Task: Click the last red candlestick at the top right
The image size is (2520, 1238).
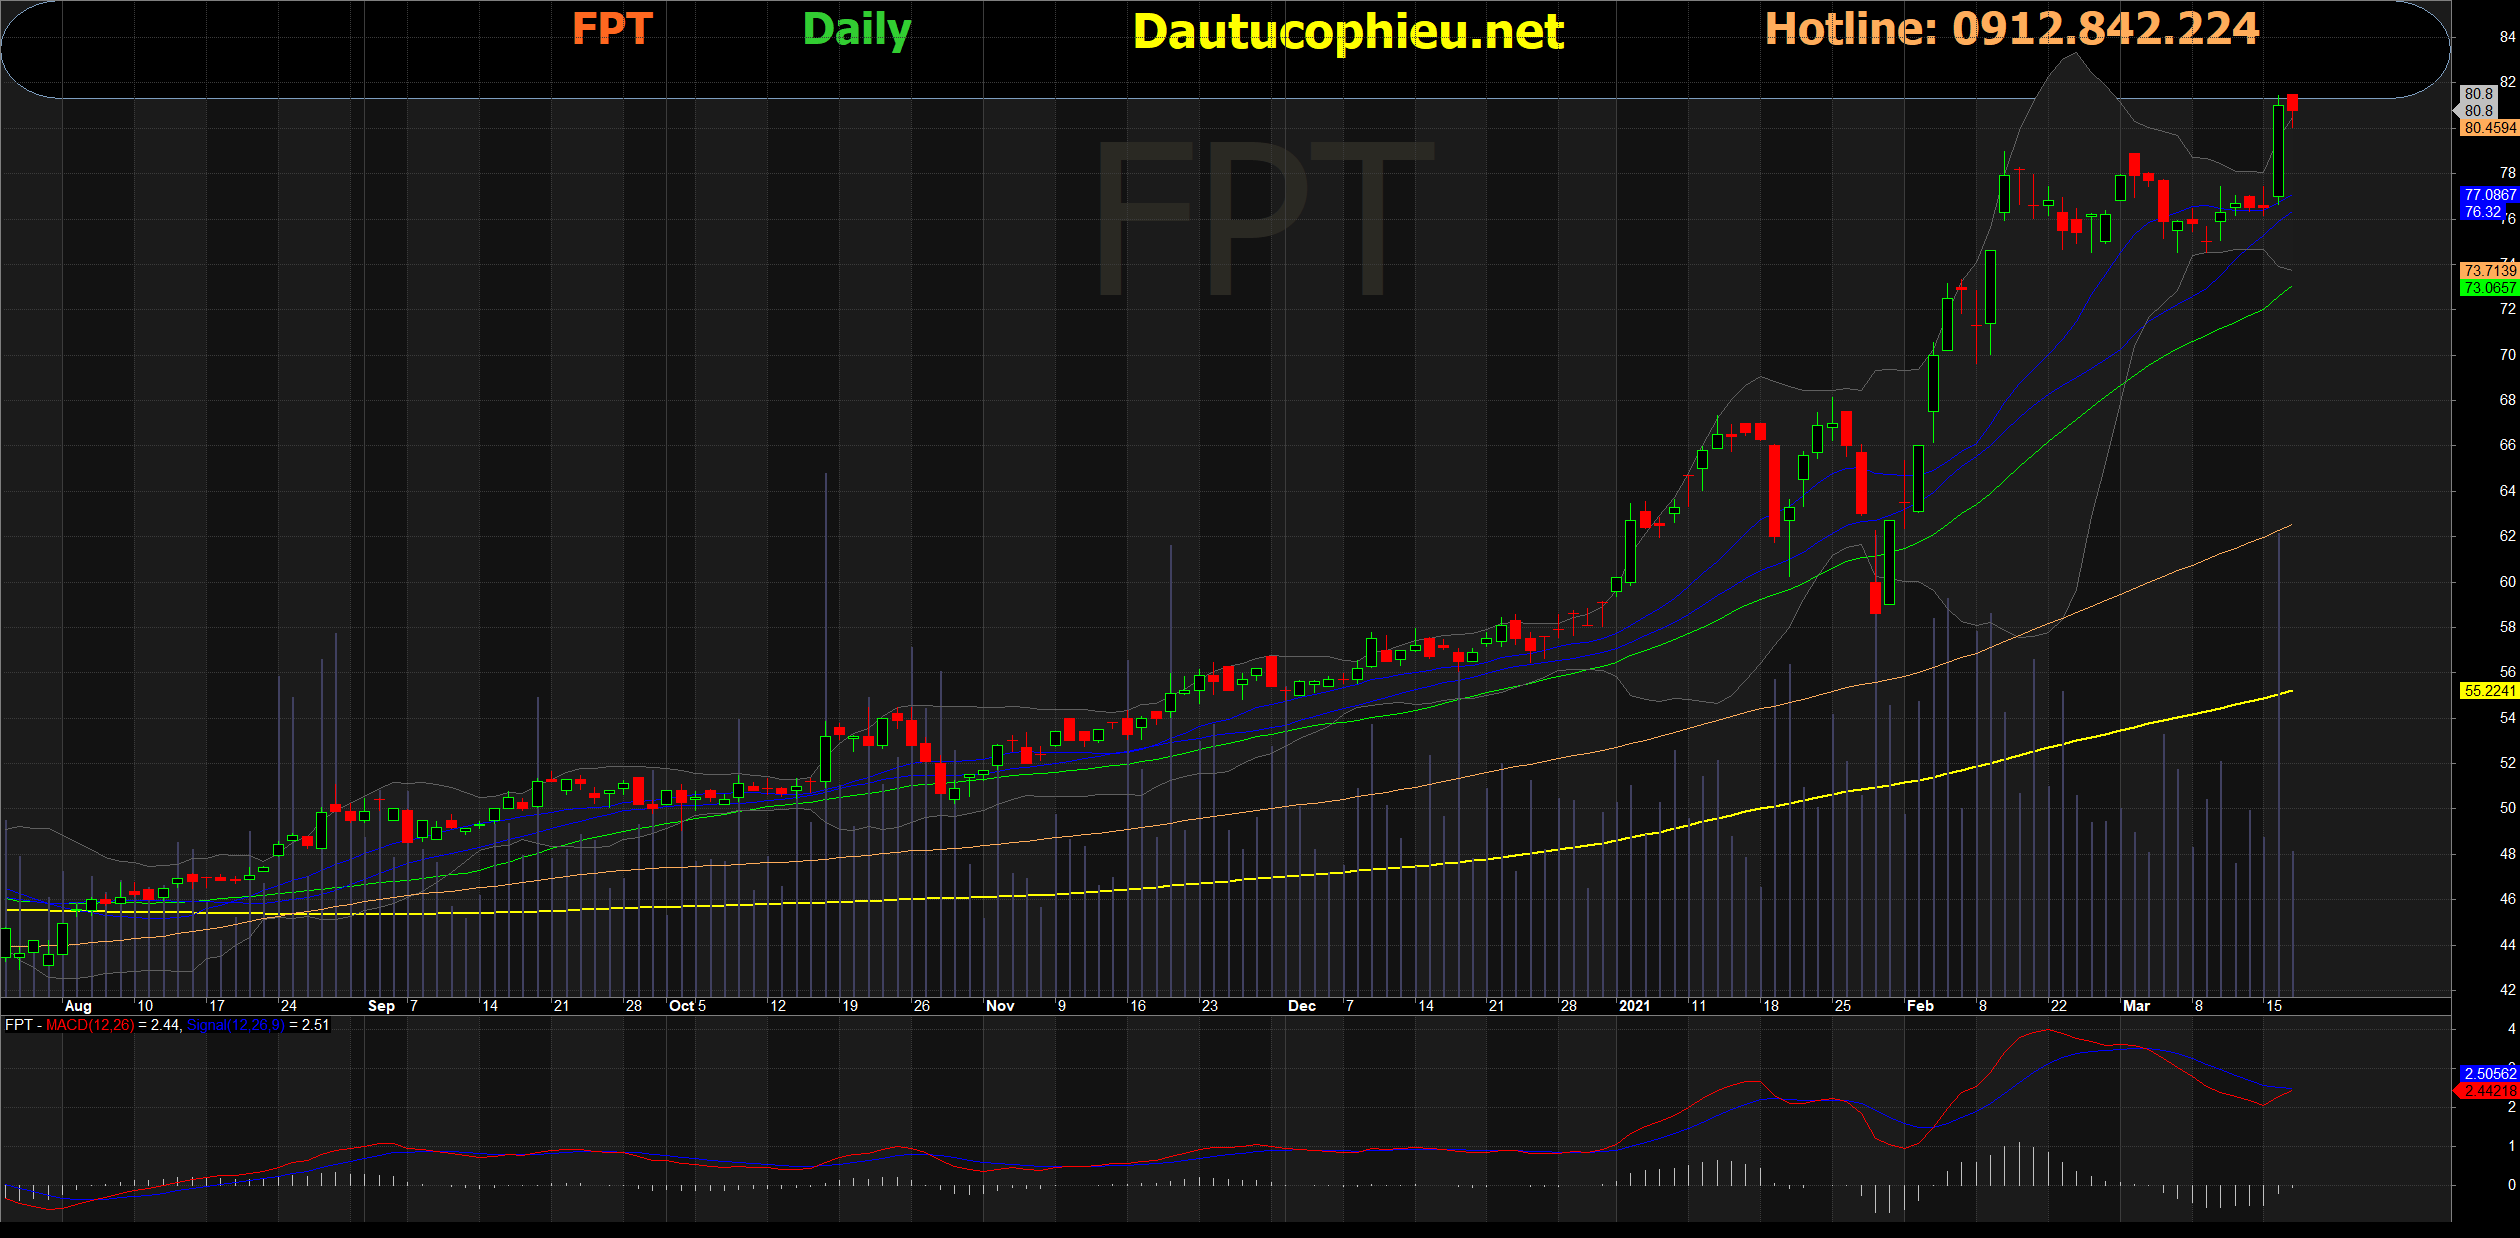Action: pyautogui.click(x=2292, y=102)
